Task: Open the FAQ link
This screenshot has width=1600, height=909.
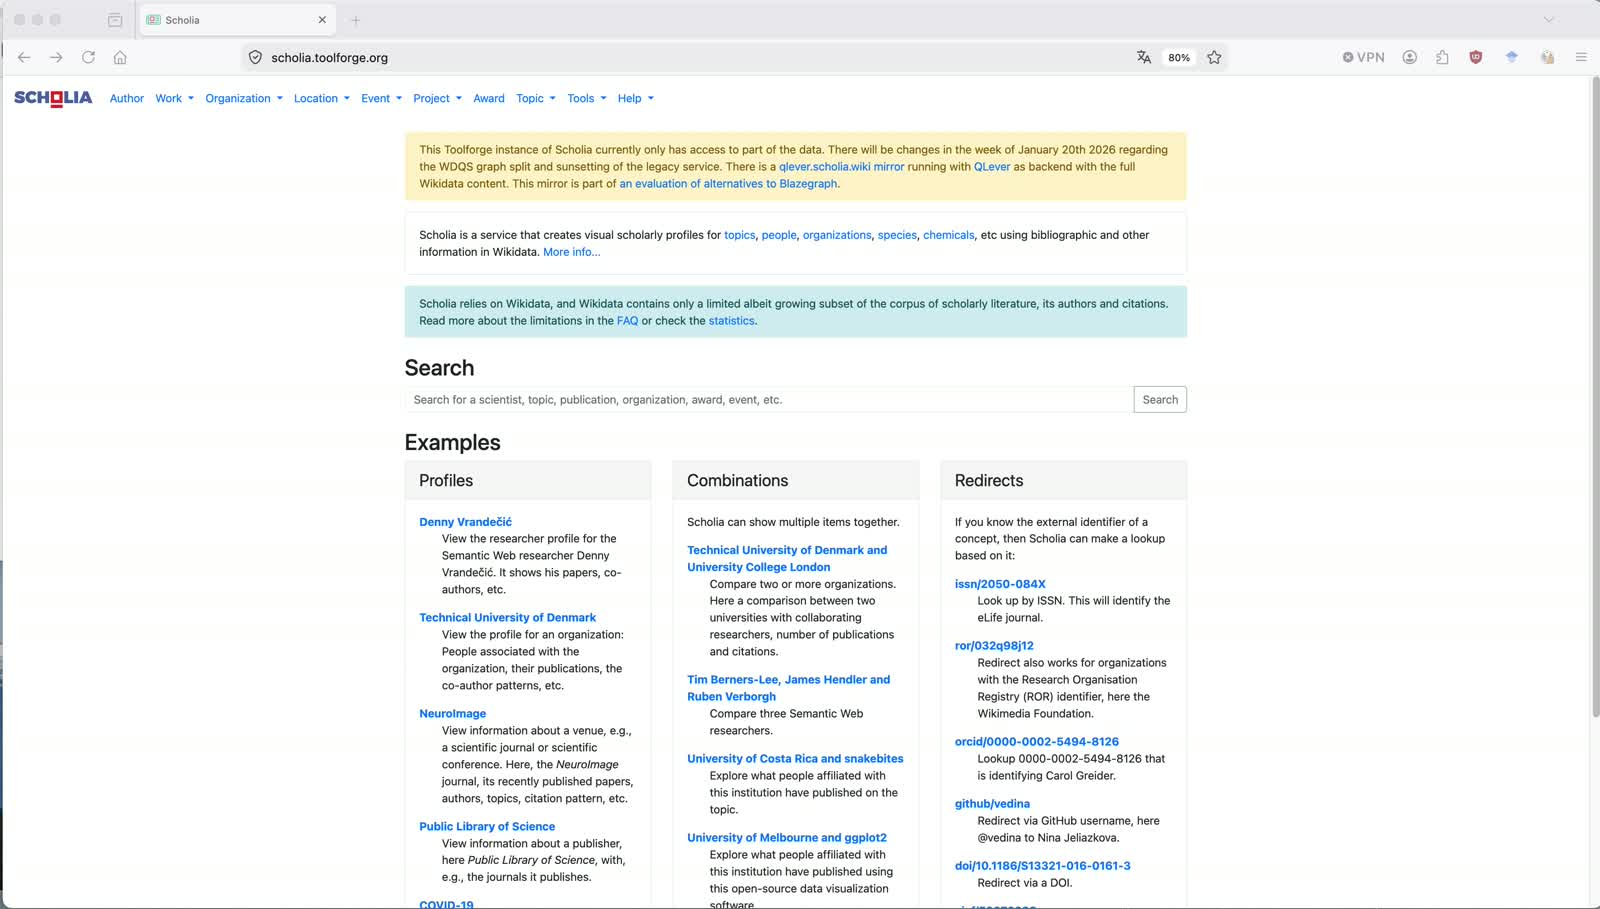Action: (628, 321)
